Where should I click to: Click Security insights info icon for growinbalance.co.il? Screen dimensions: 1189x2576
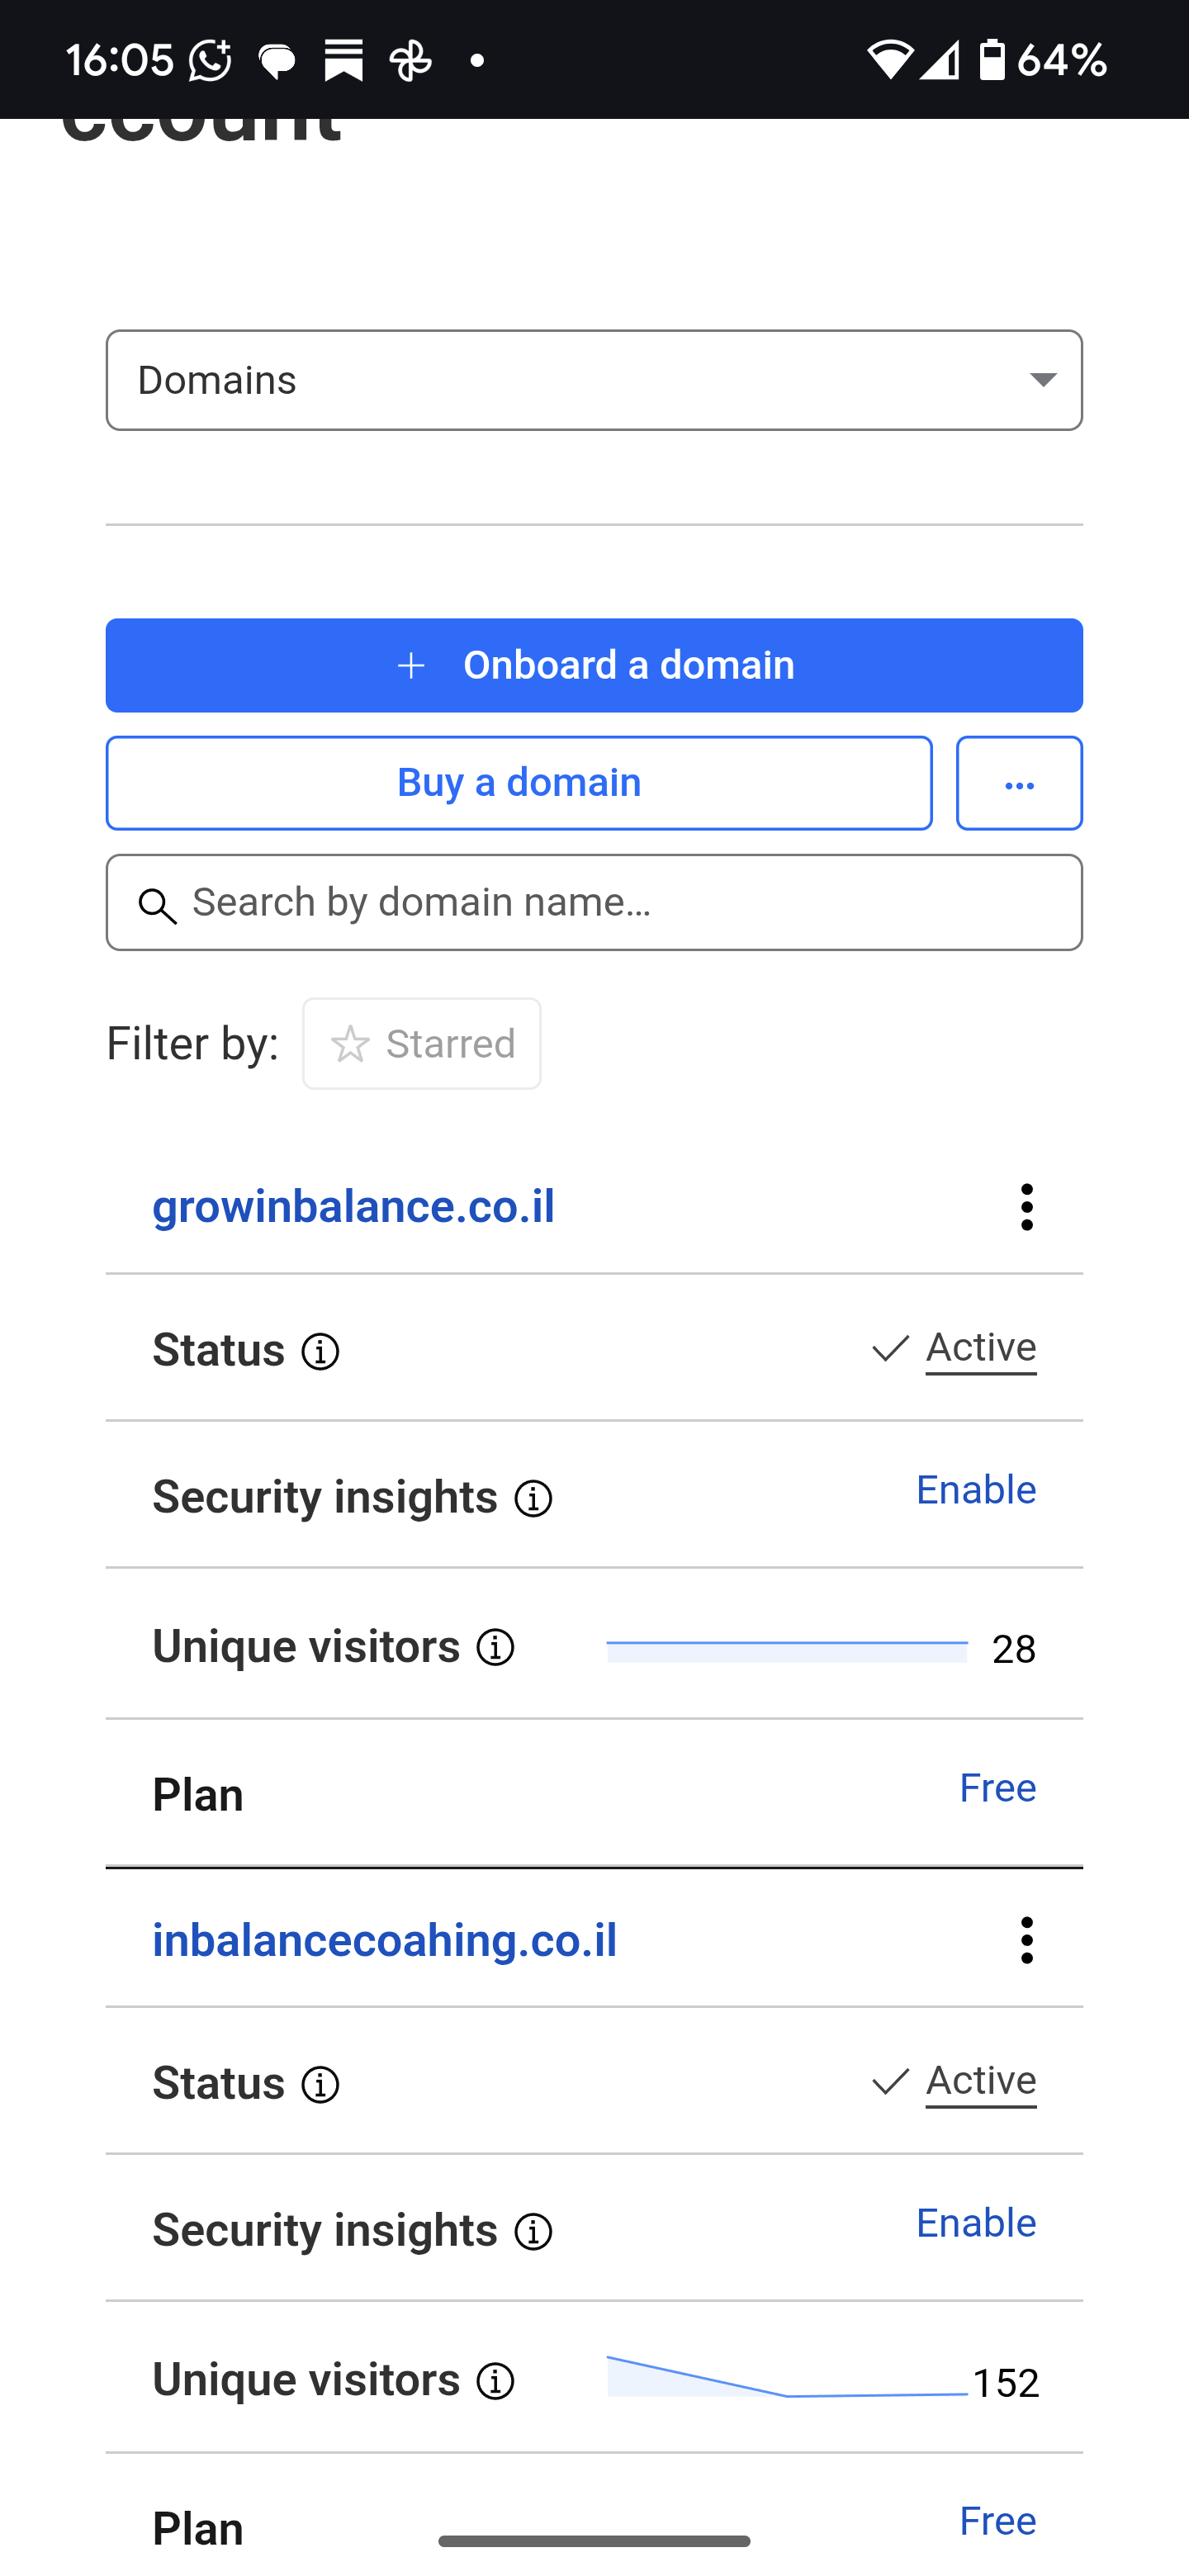click(533, 1499)
